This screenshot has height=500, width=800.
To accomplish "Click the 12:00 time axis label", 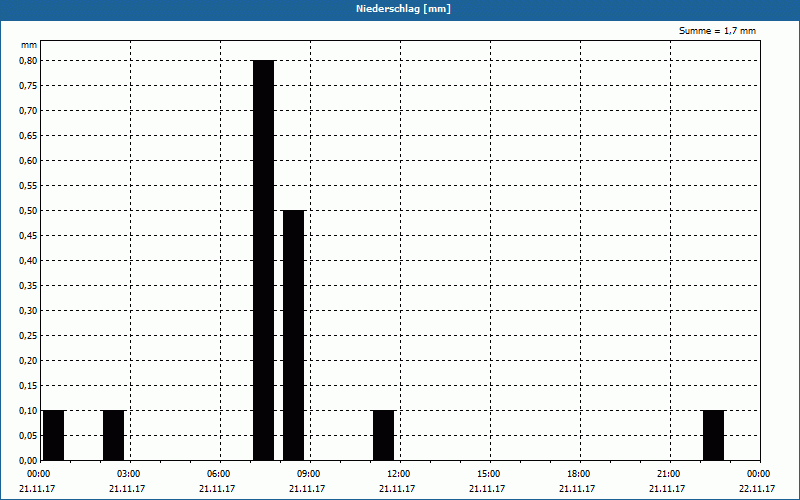I will (x=398, y=474).
